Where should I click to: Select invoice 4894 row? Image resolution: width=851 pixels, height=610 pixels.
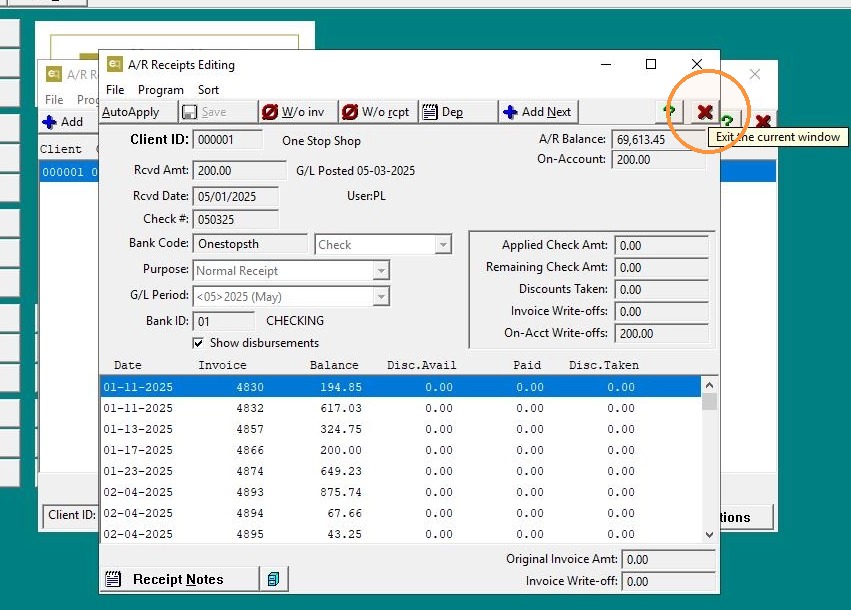click(401, 513)
